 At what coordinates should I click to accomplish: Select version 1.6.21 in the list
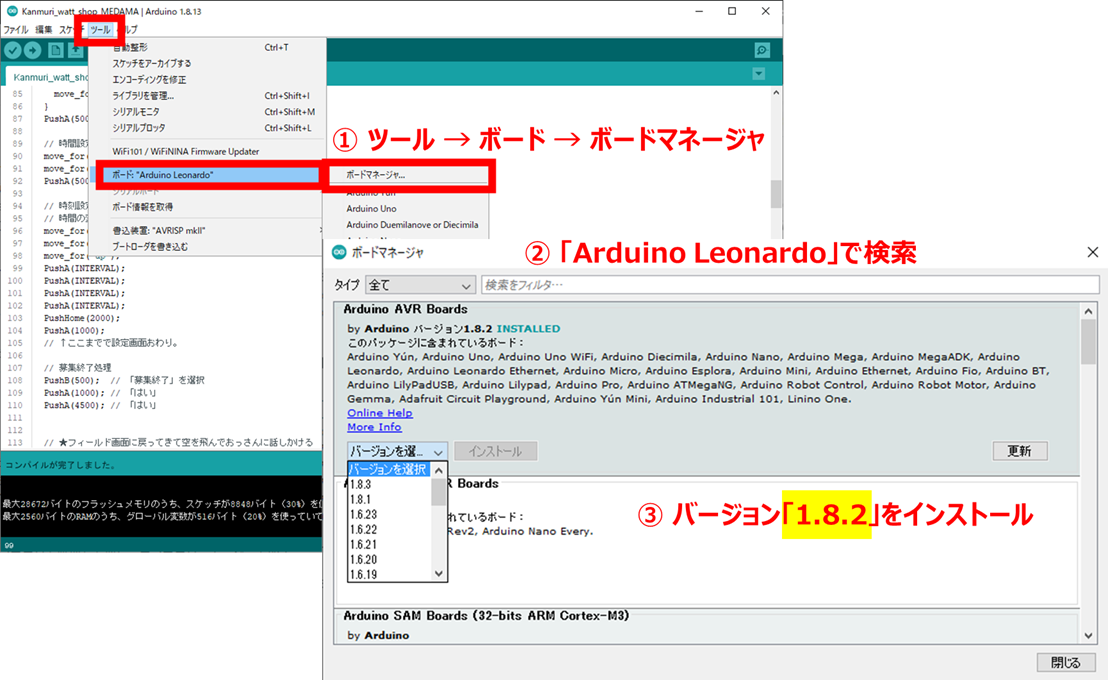(x=389, y=544)
